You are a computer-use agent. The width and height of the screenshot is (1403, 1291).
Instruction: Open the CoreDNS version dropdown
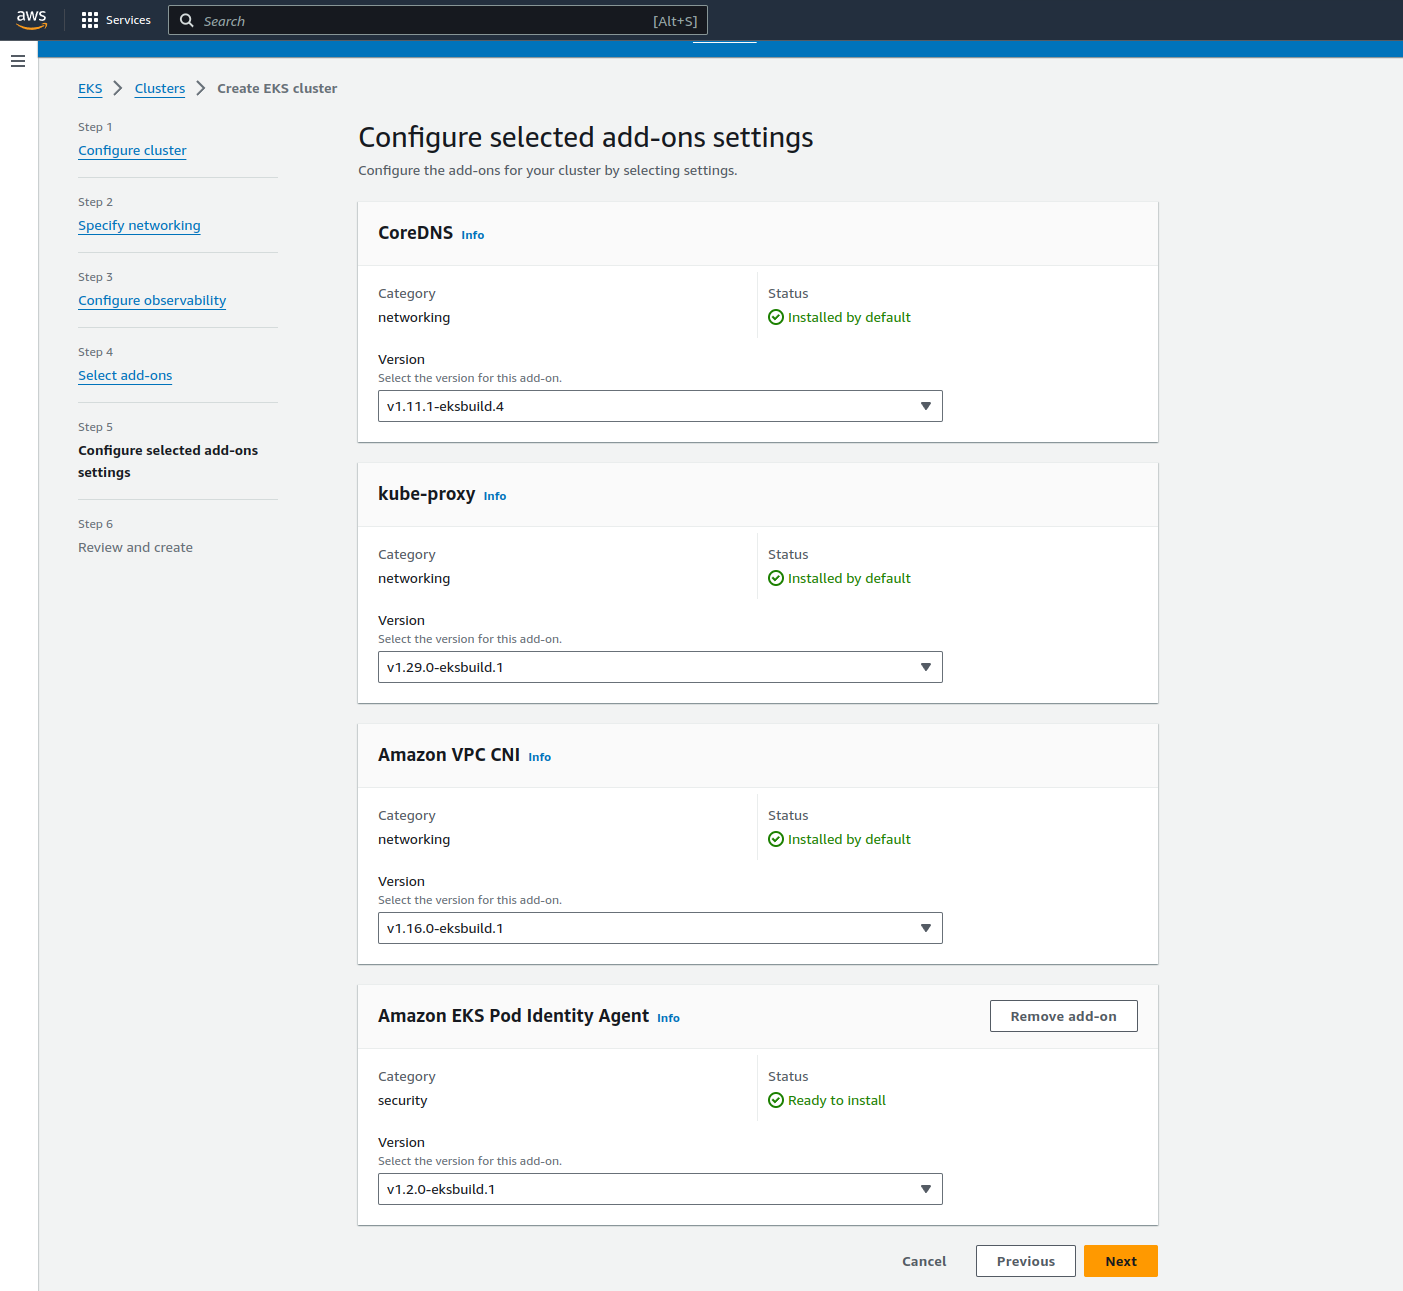(x=660, y=406)
